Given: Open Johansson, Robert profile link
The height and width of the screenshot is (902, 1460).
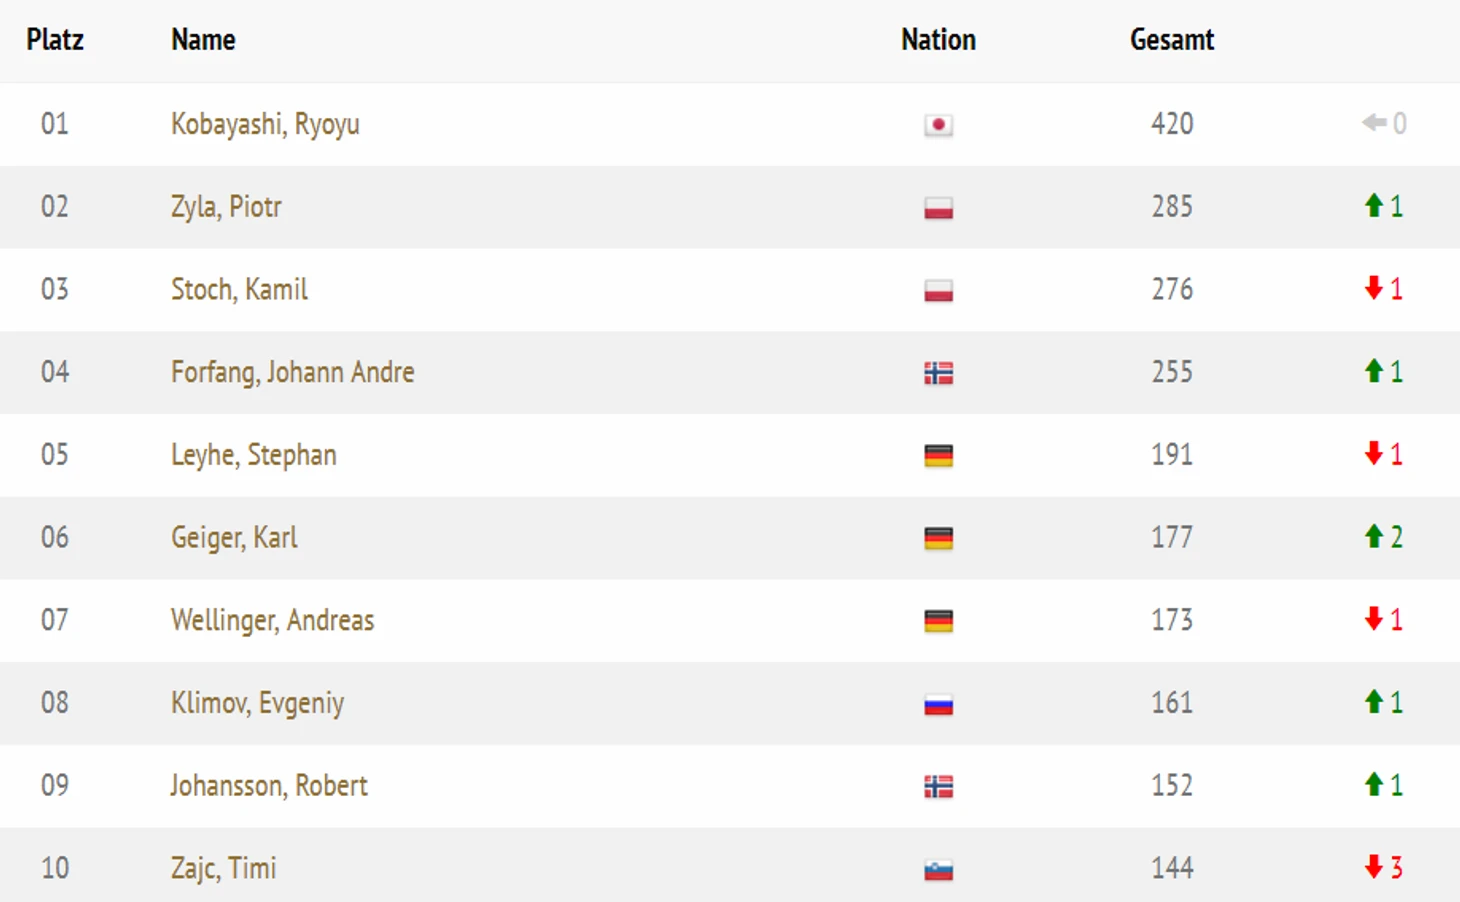Looking at the screenshot, I should pyautogui.click(x=269, y=785).
